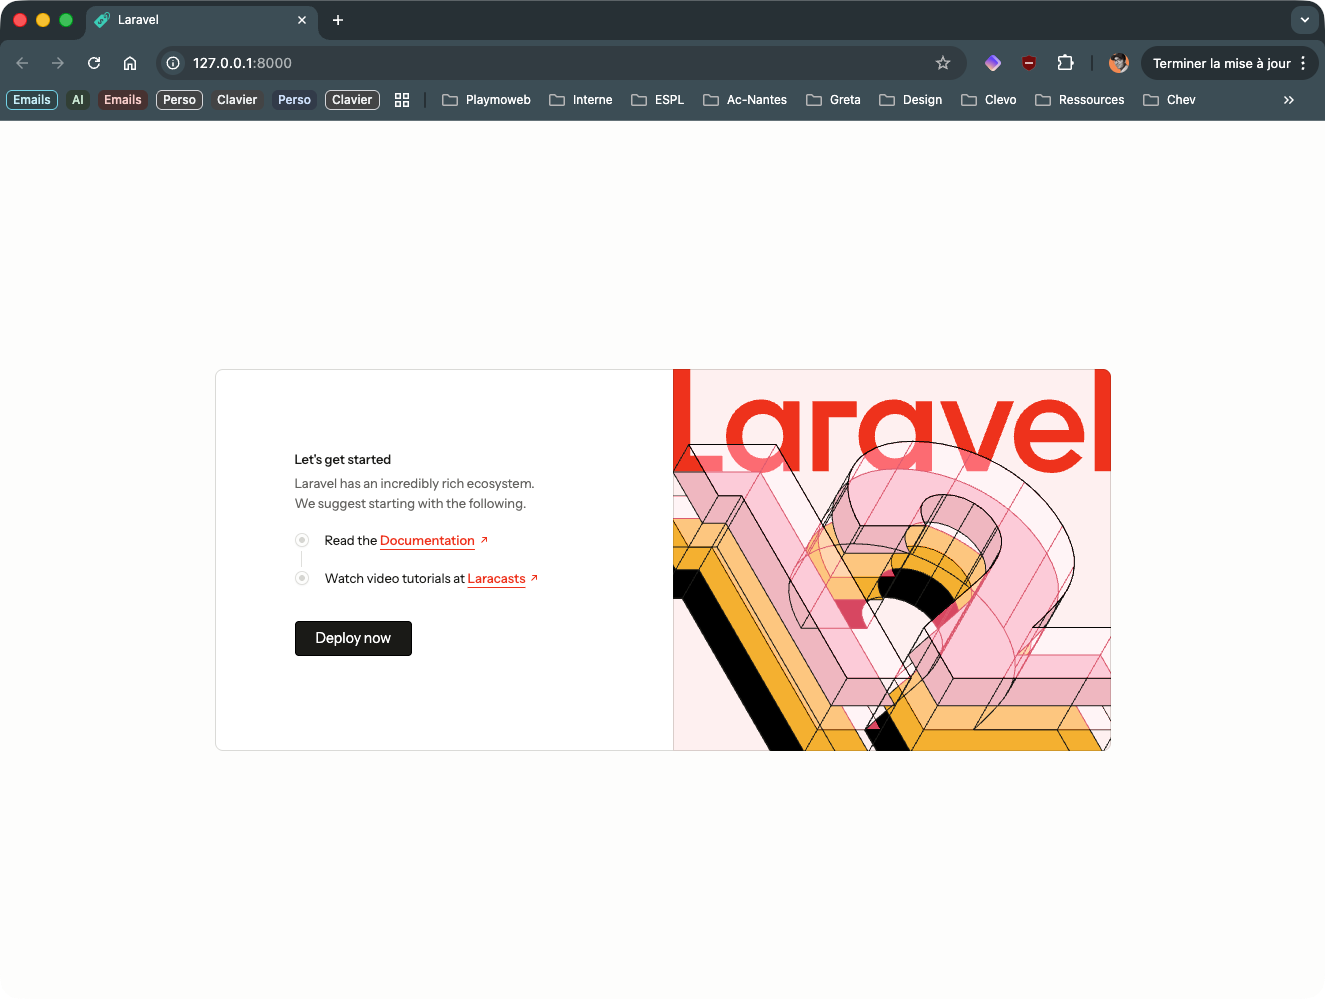Bookmark this page with the star icon
Viewport: 1325px width, 999px height.
pyautogui.click(x=942, y=62)
